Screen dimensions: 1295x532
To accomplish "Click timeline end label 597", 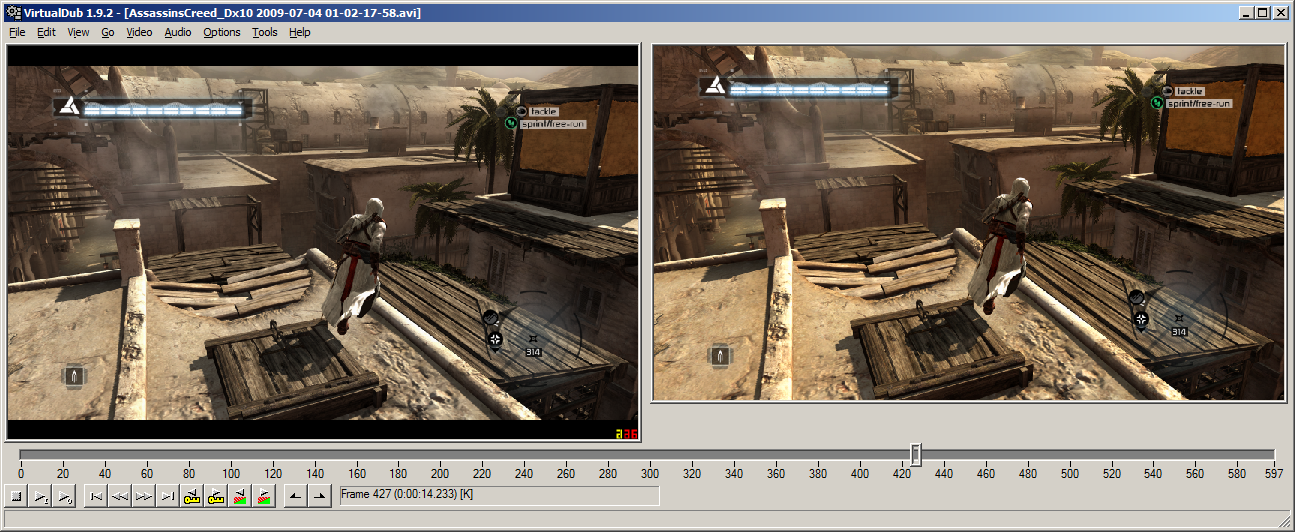I will tap(1274, 473).
